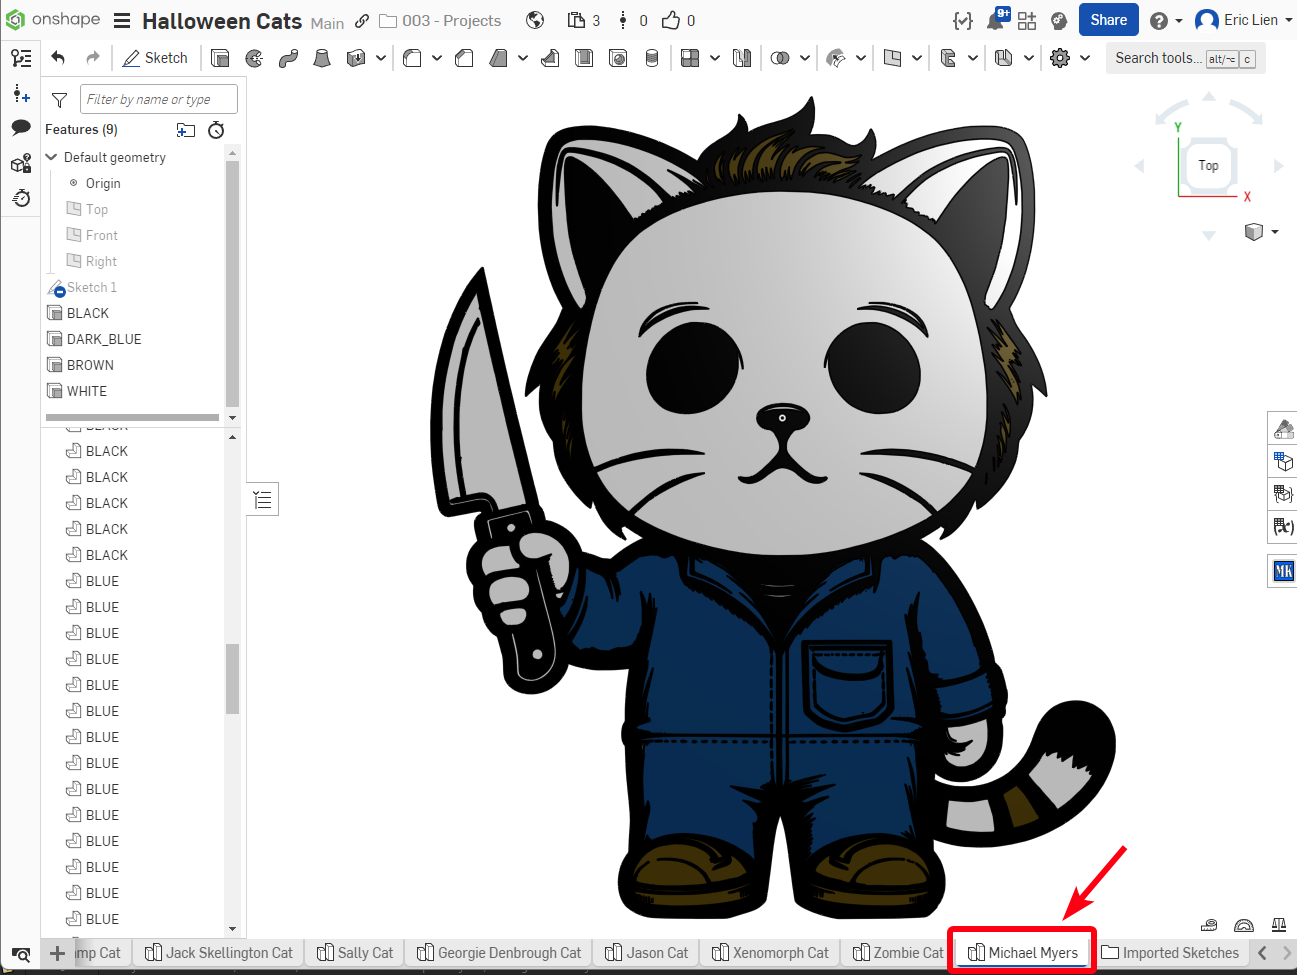The width and height of the screenshot is (1297, 975).
Task: Select the Thicken tool
Action: click(x=355, y=58)
